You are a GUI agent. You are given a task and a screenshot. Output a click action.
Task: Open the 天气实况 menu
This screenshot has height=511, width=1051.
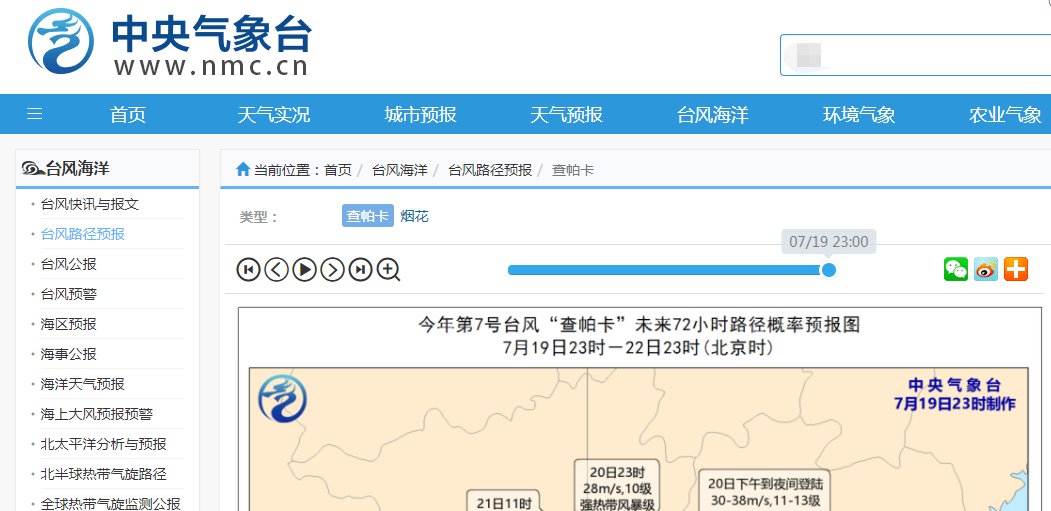coord(273,114)
